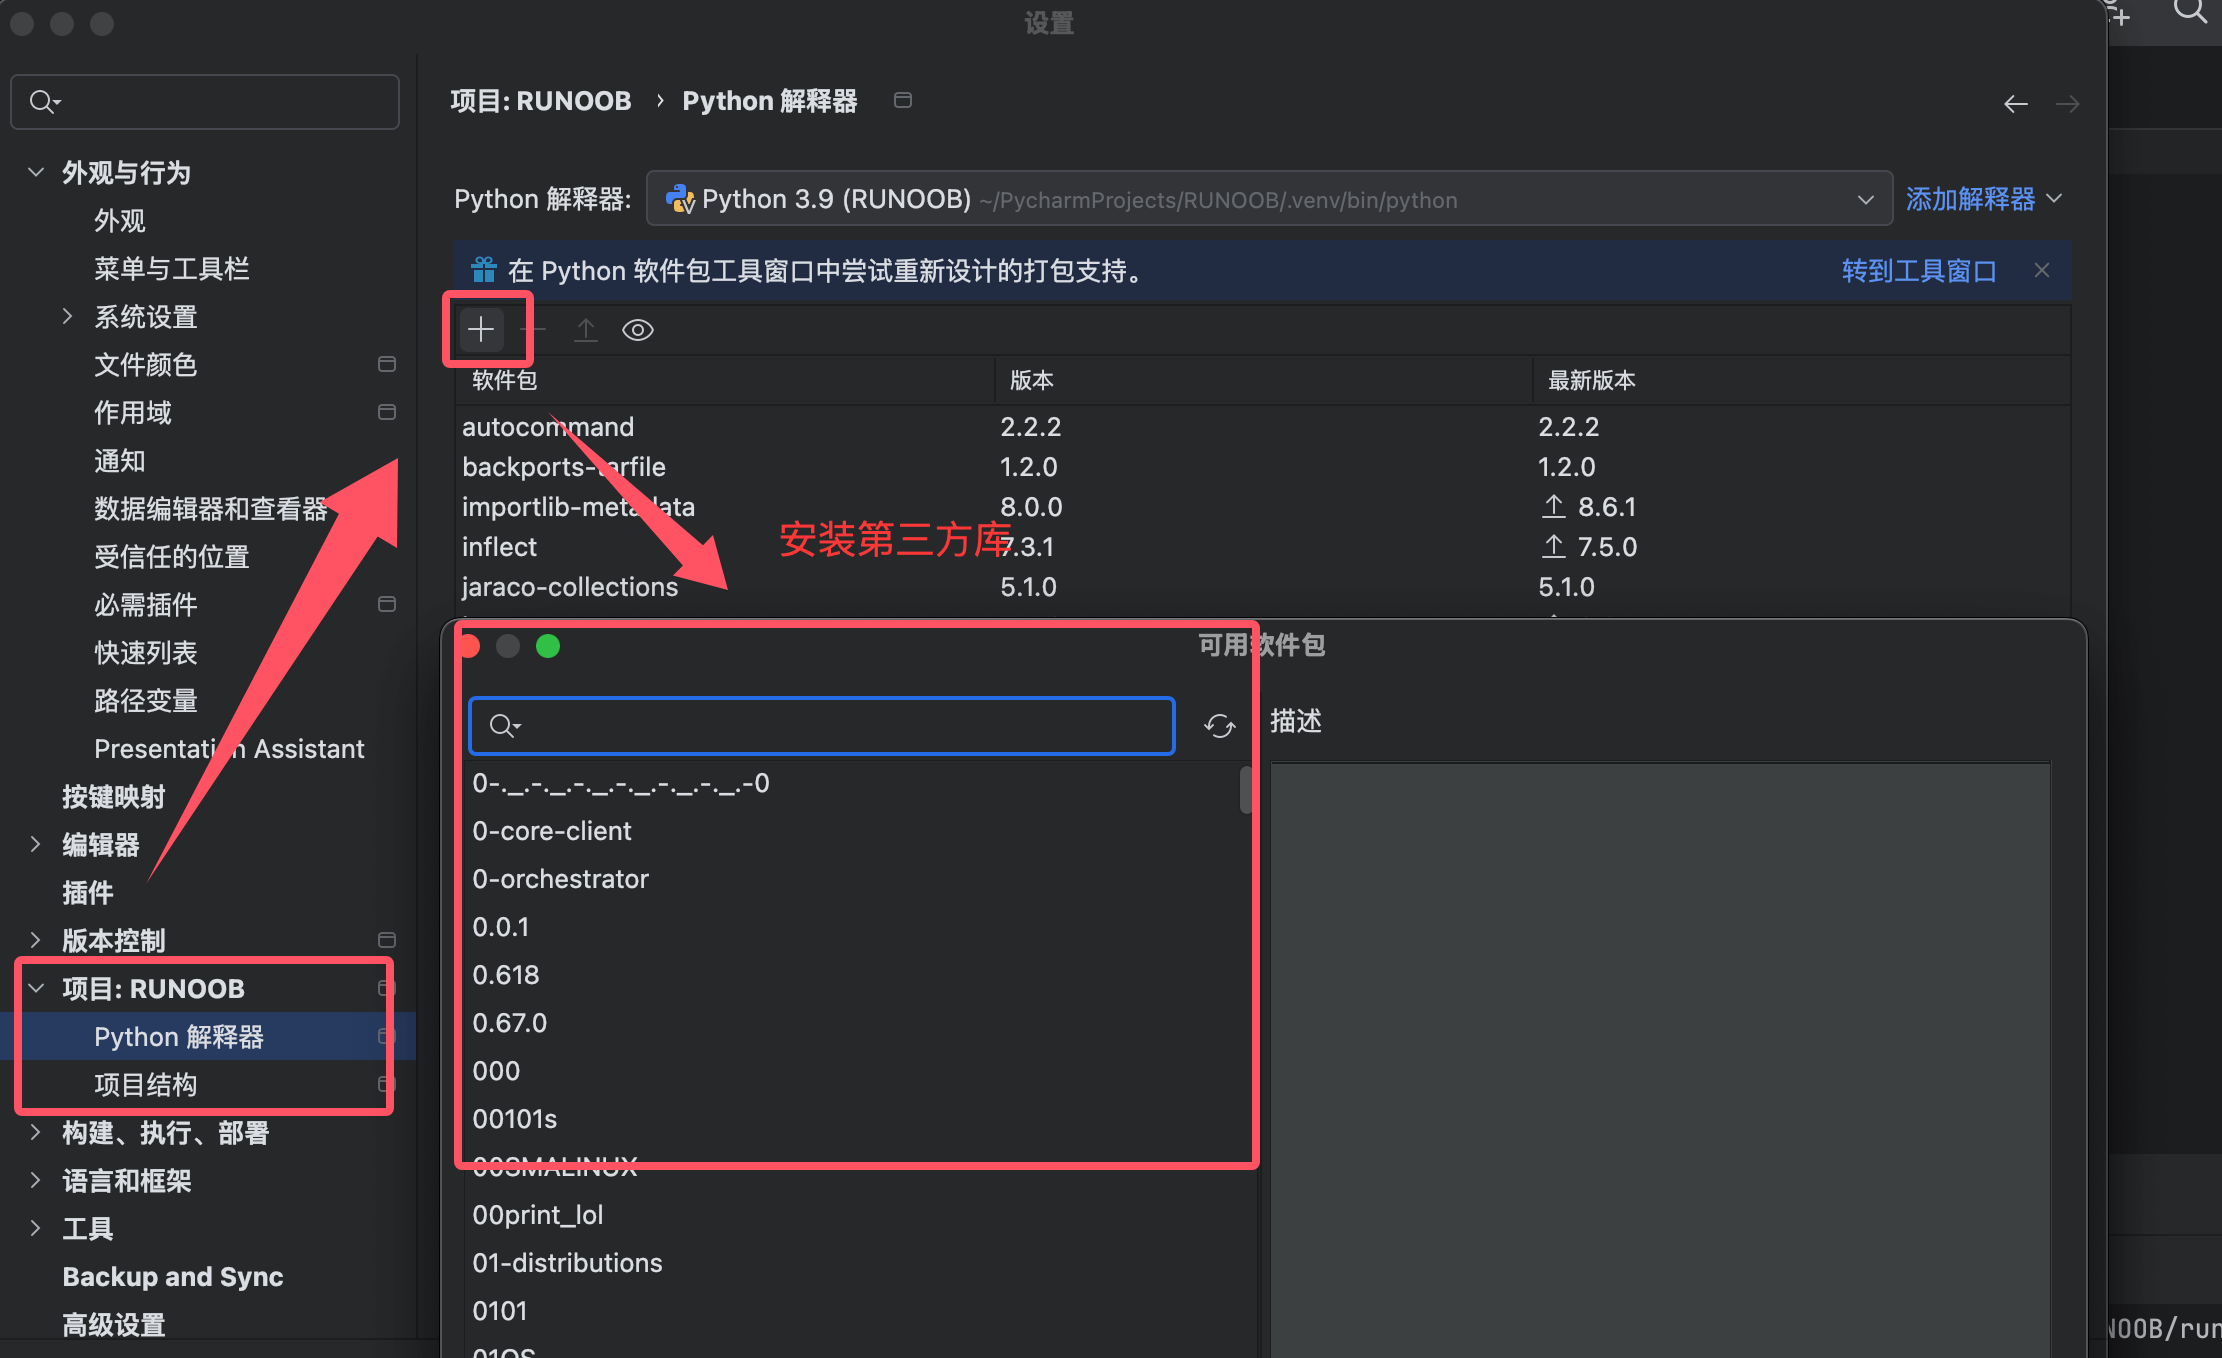Expand the 系统设置 tree node

tap(67, 316)
